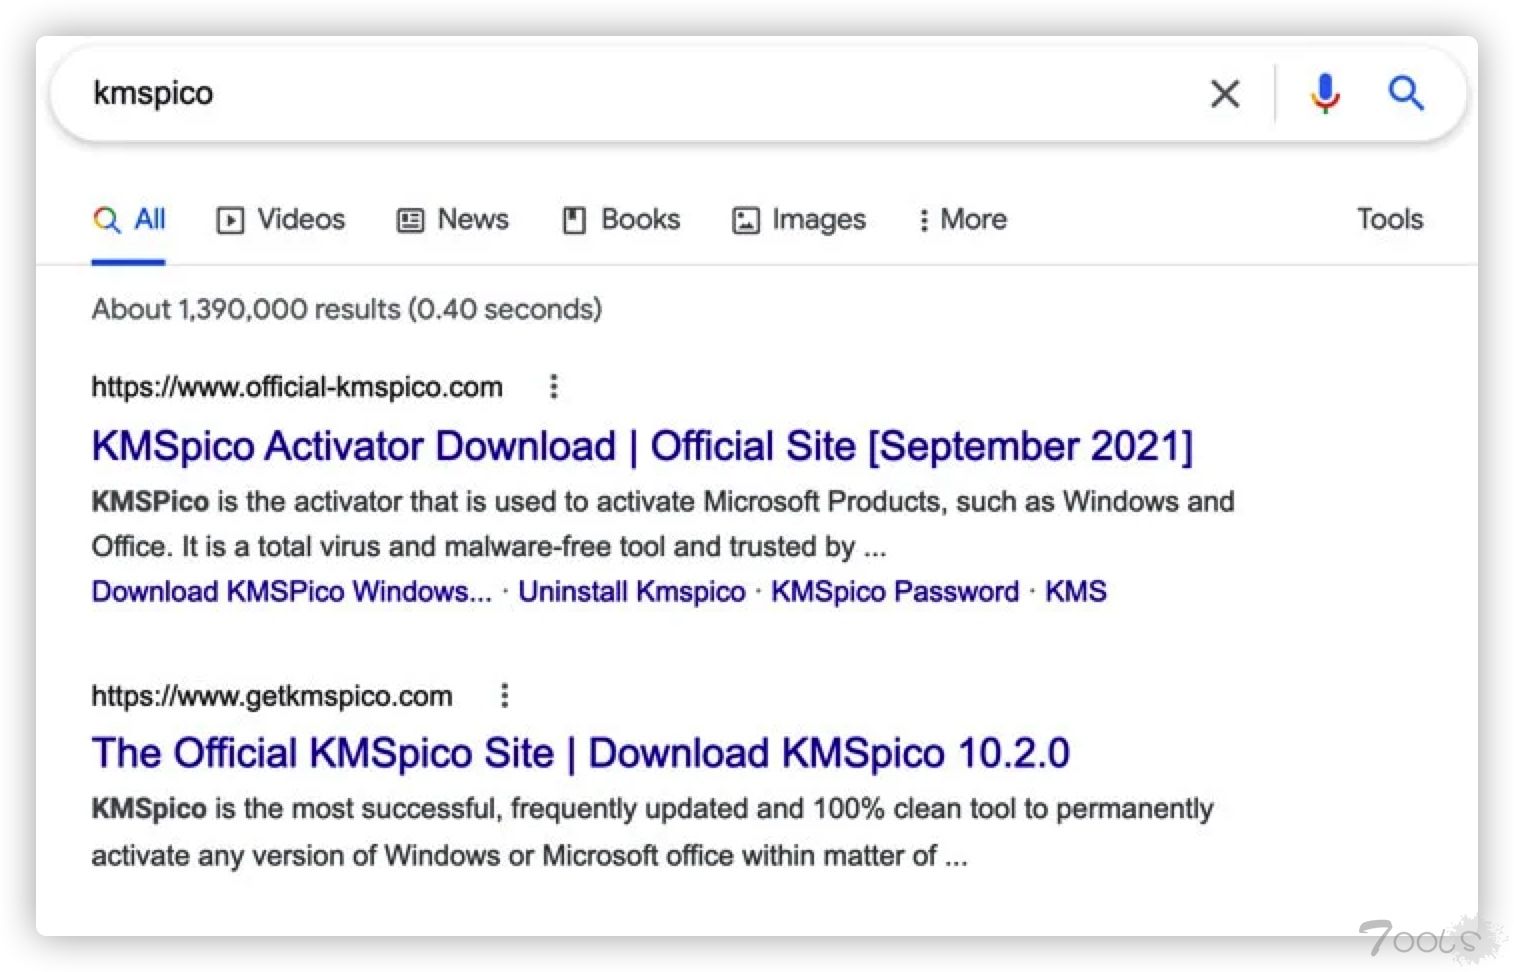Click inside the kmspico search input field
Screen dimensions: 1514x972
[600, 94]
